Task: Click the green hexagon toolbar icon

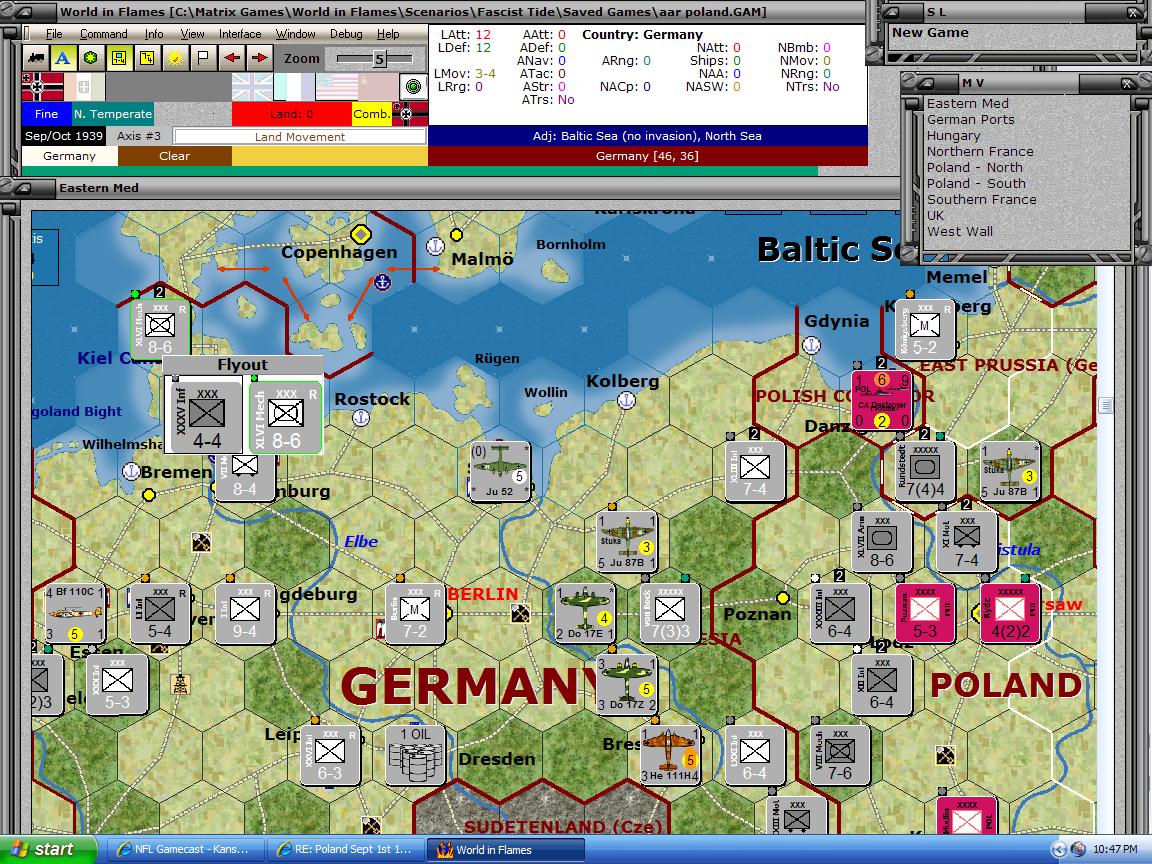Action: pyautogui.click(x=91, y=58)
